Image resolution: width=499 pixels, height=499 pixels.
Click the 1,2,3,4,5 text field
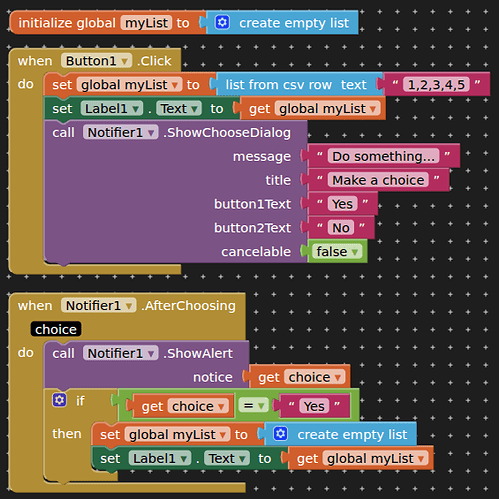pyautogui.click(x=436, y=85)
